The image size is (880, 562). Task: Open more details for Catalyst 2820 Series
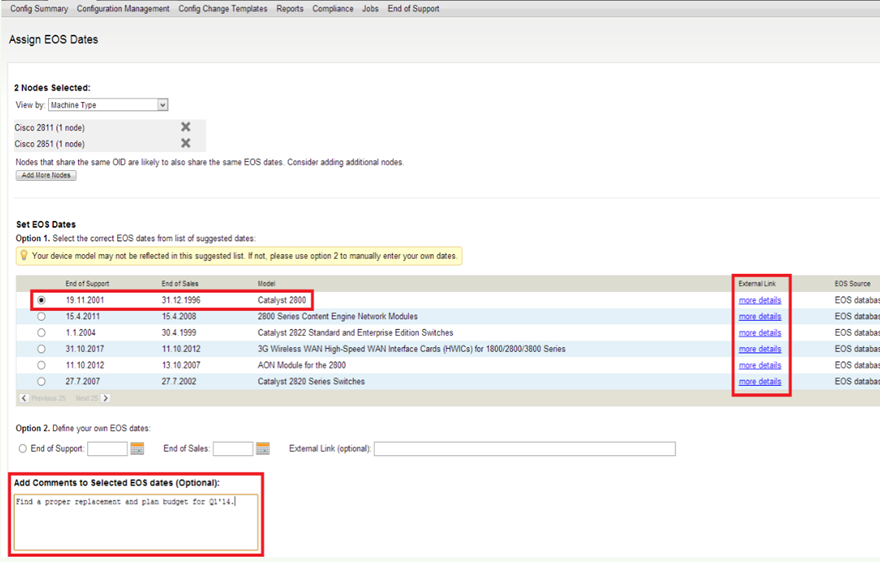coord(760,382)
